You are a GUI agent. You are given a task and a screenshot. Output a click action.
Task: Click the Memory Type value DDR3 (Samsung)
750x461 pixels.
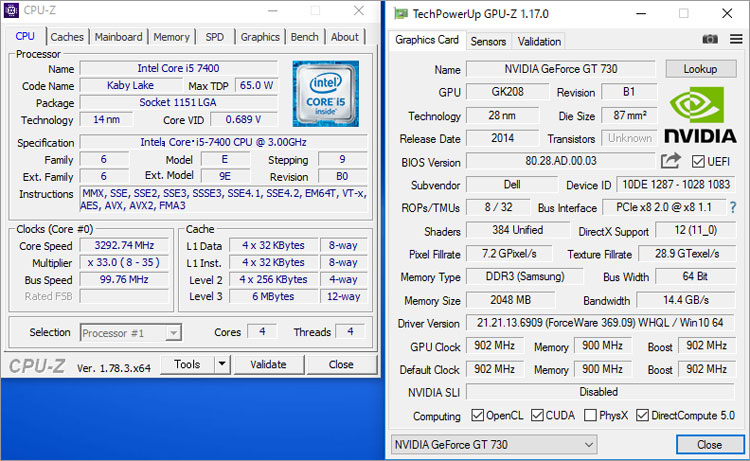[525, 276]
